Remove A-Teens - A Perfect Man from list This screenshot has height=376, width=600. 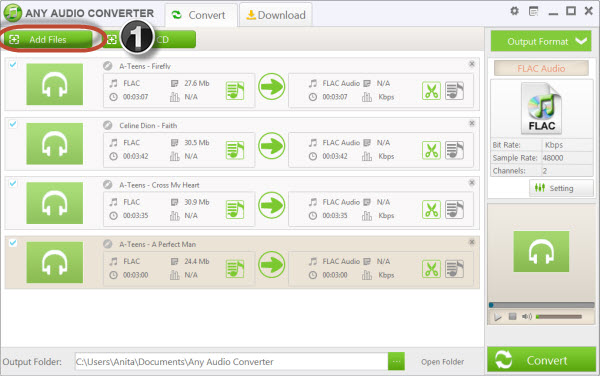click(472, 242)
